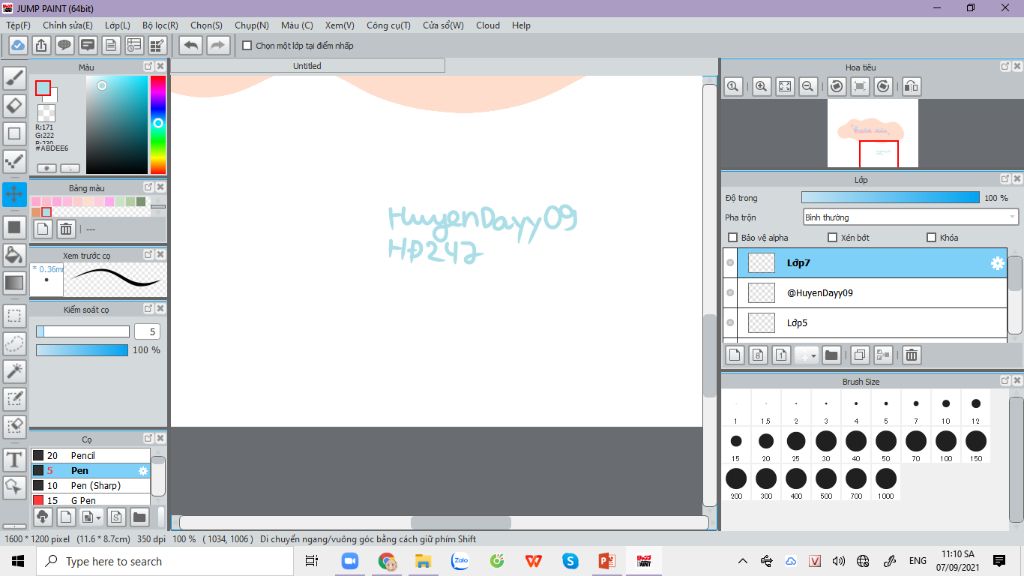Click the Zoom Out navigator icon
This screenshot has width=1024, height=576.
[808, 86]
